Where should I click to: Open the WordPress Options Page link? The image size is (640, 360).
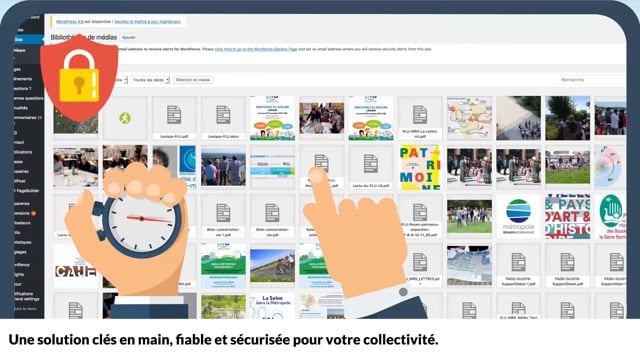pos(256,49)
